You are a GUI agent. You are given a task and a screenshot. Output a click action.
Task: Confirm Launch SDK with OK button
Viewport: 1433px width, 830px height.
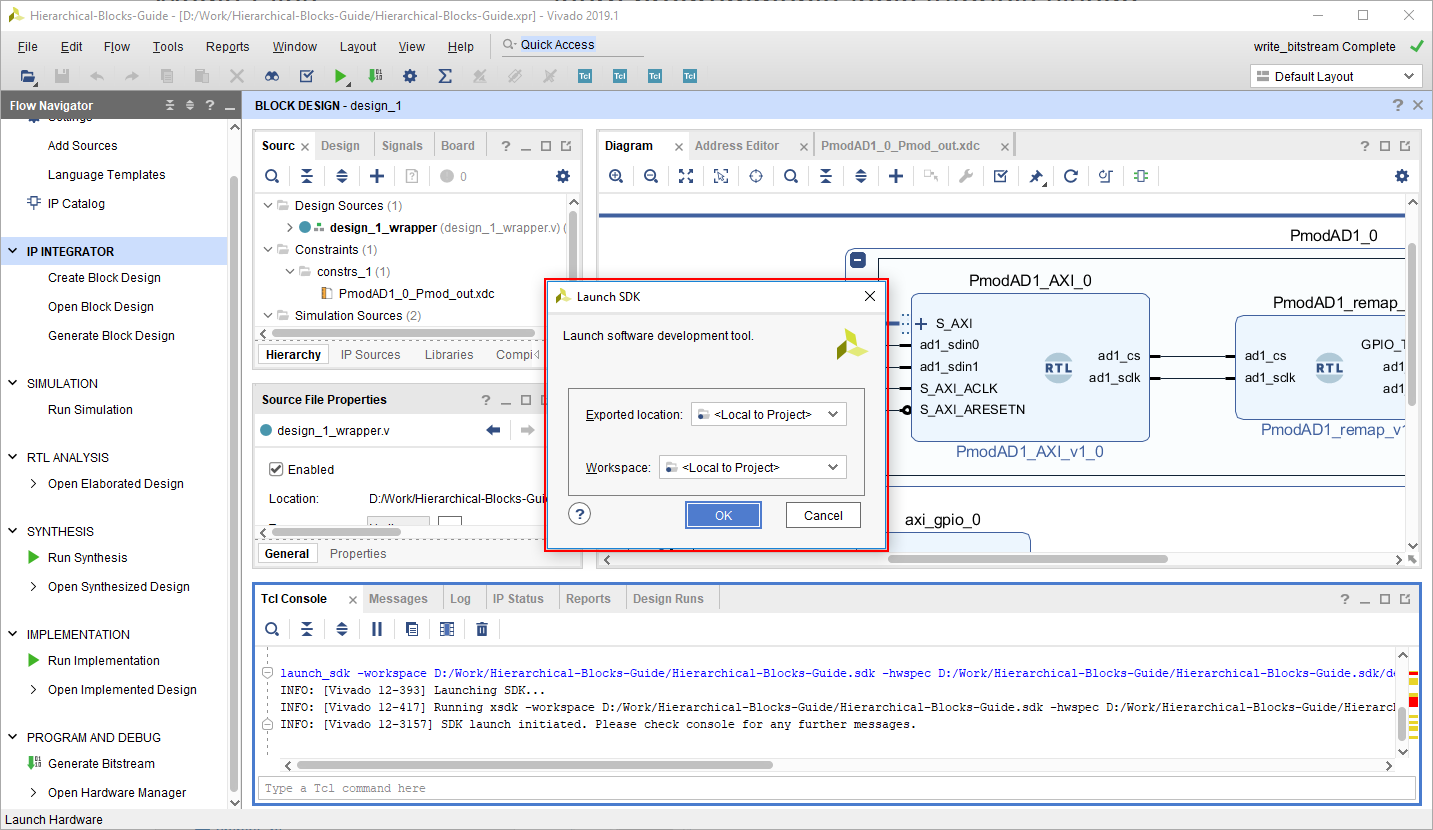pos(724,515)
